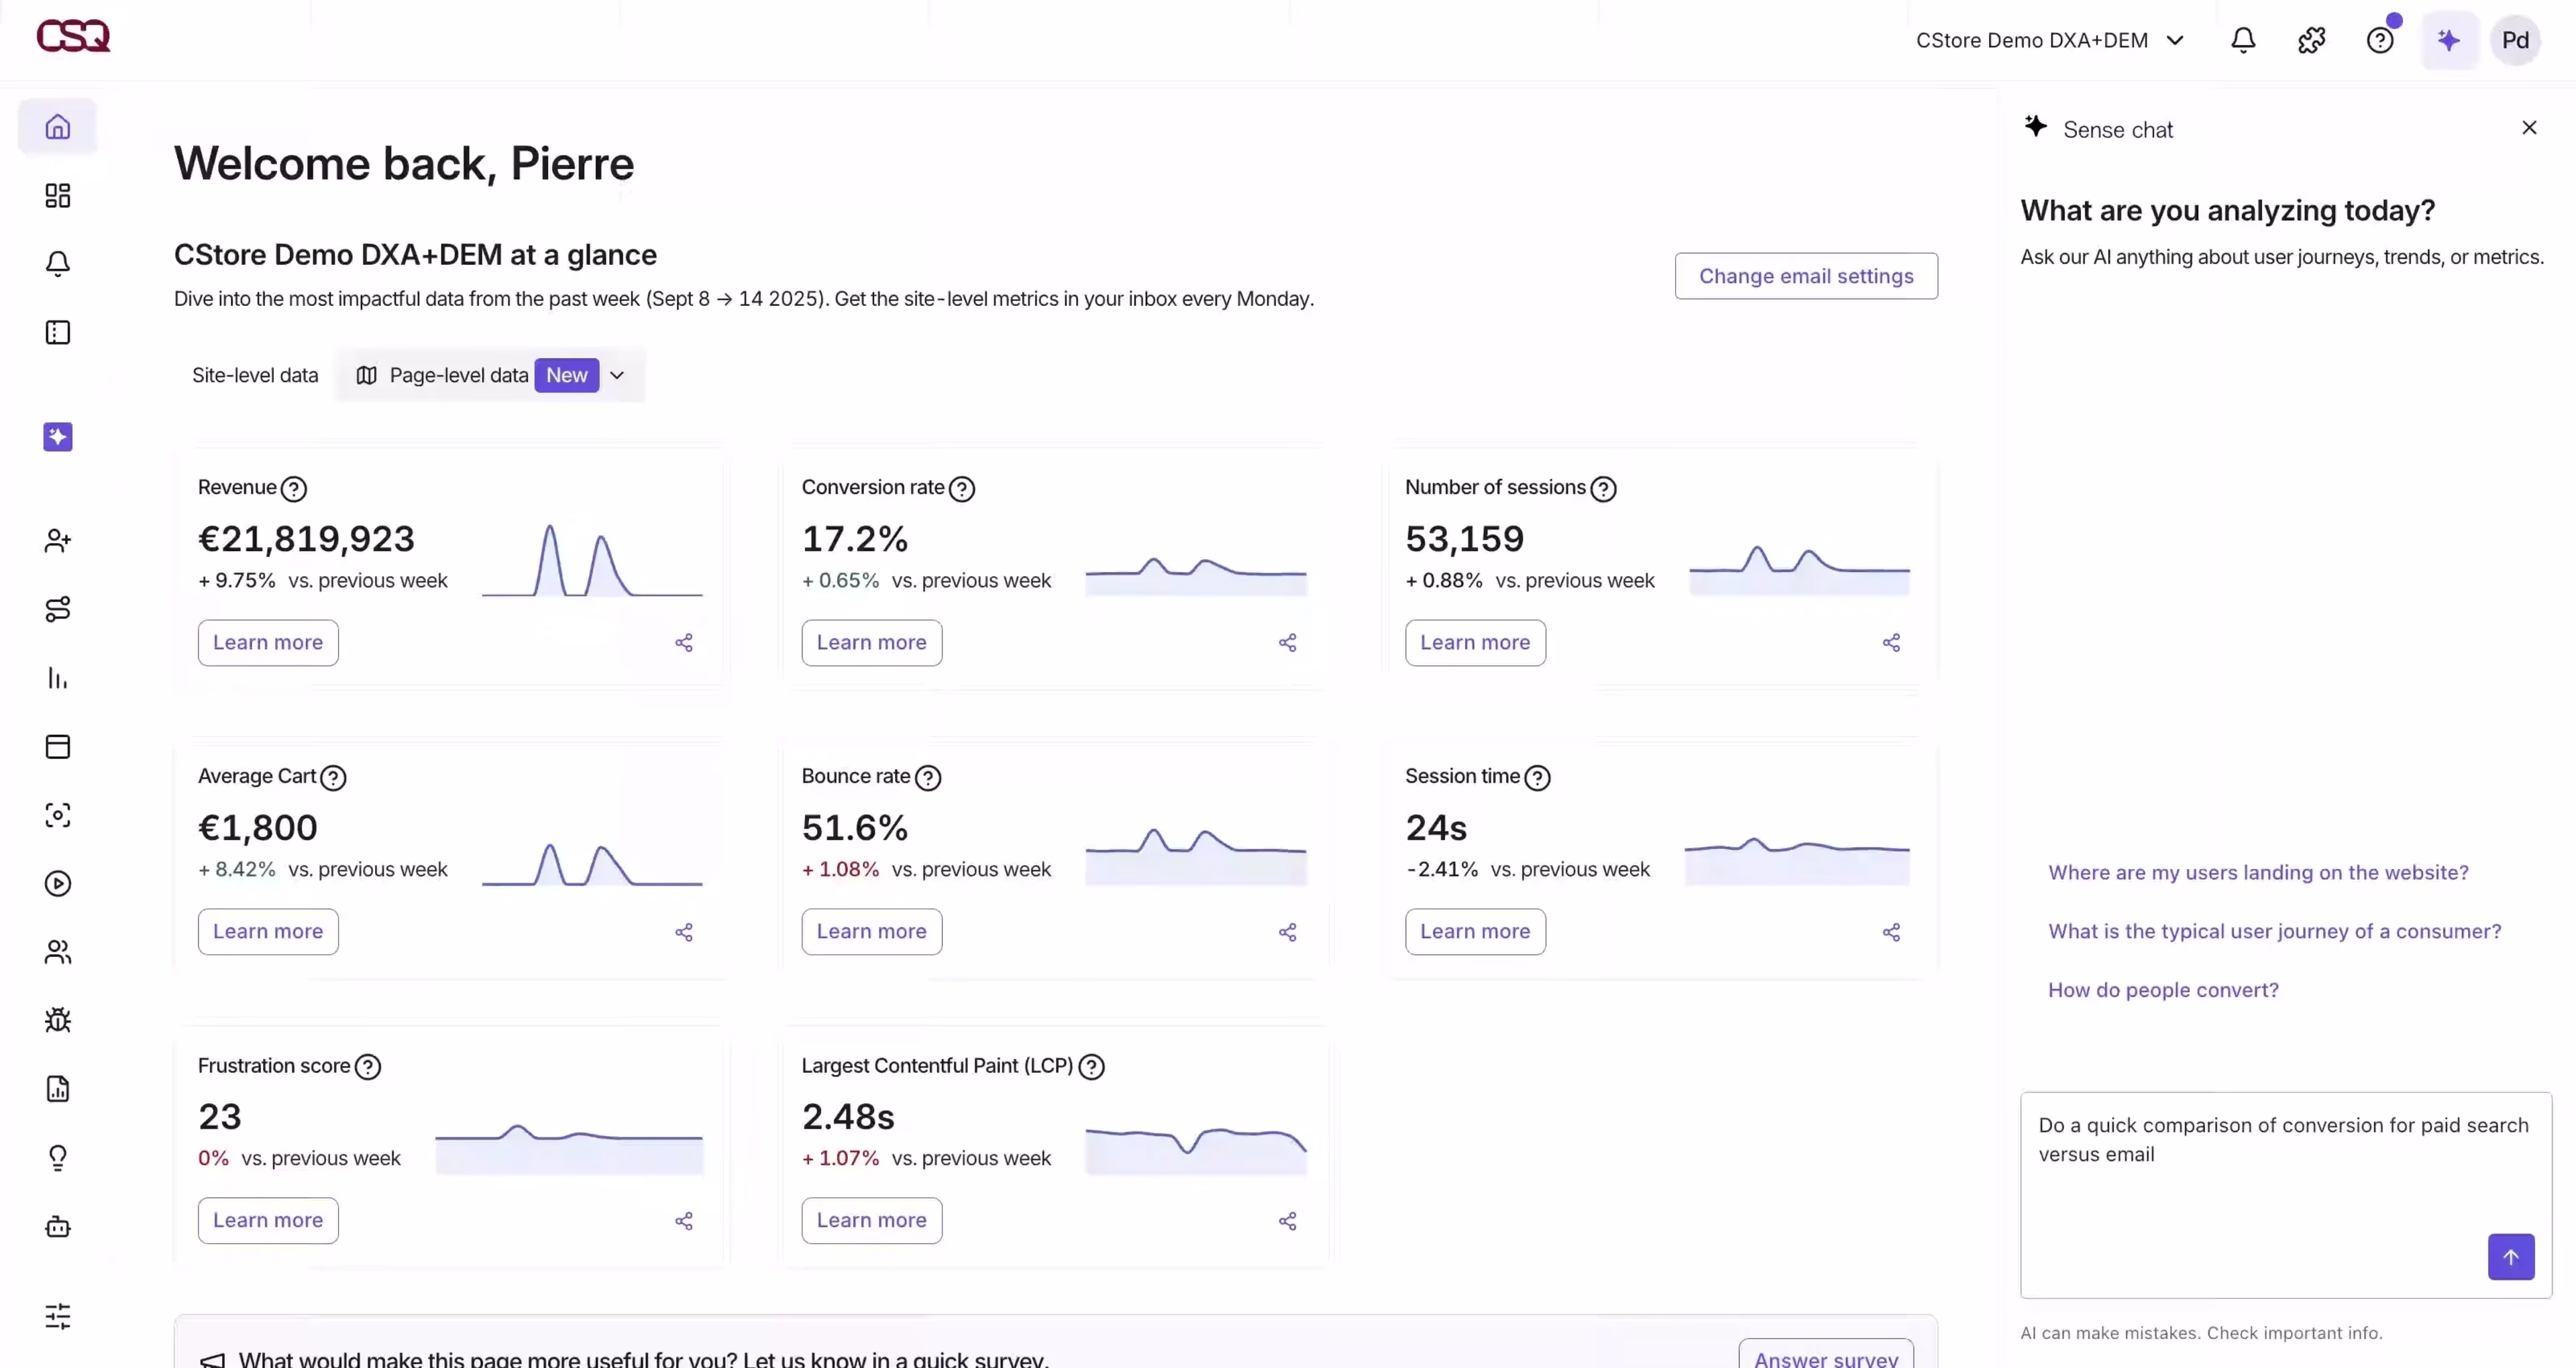Screen dimensions: 2576x1368
Task: Click the notifications bell in header
Action: pyautogui.click(x=2243, y=40)
